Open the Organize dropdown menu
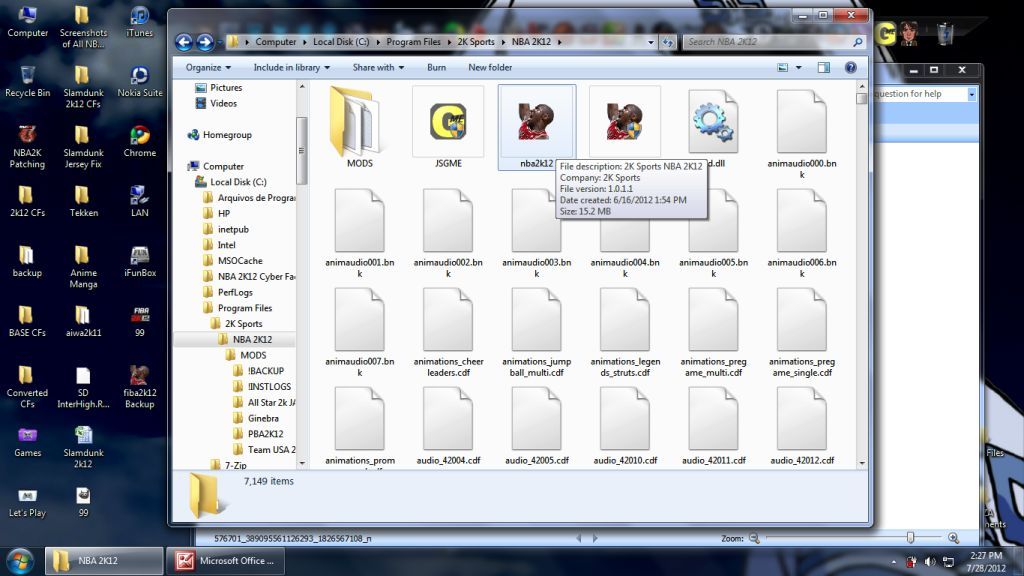The width and height of the screenshot is (1024, 576). [x=208, y=67]
